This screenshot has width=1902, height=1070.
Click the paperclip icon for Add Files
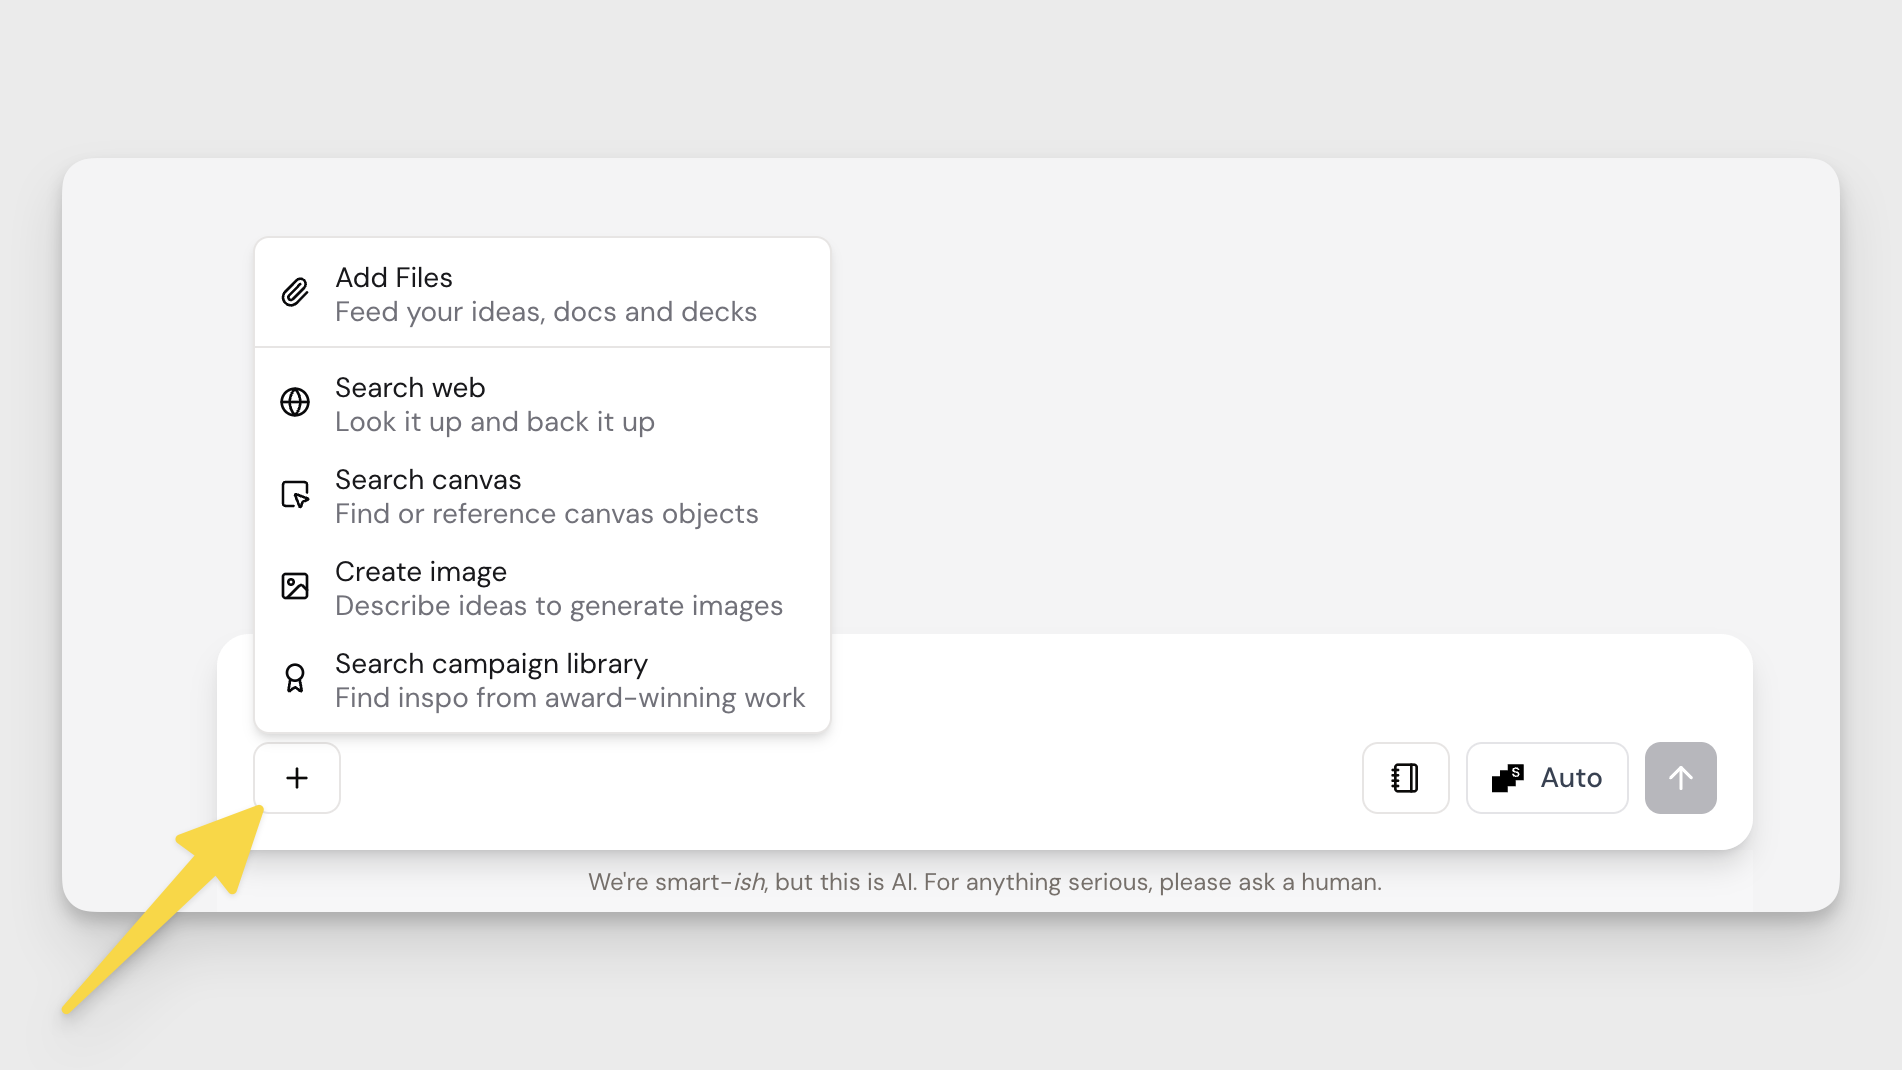tap(295, 293)
